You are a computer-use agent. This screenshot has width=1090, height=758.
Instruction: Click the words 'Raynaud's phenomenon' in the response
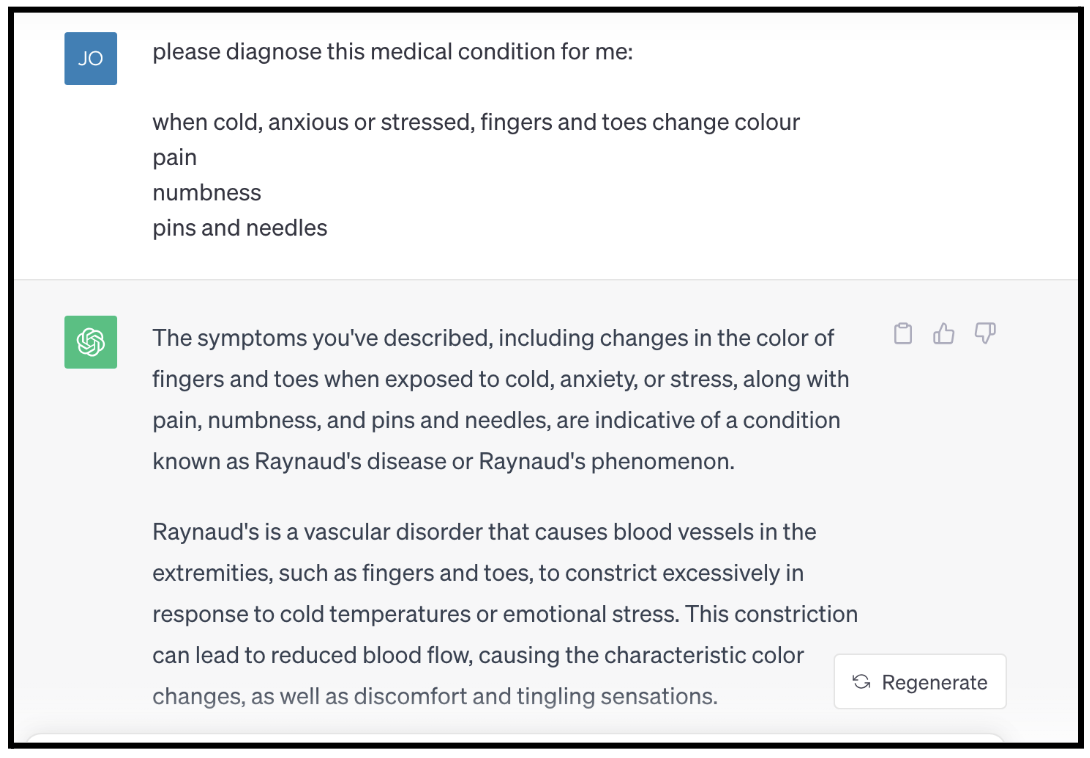607,461
